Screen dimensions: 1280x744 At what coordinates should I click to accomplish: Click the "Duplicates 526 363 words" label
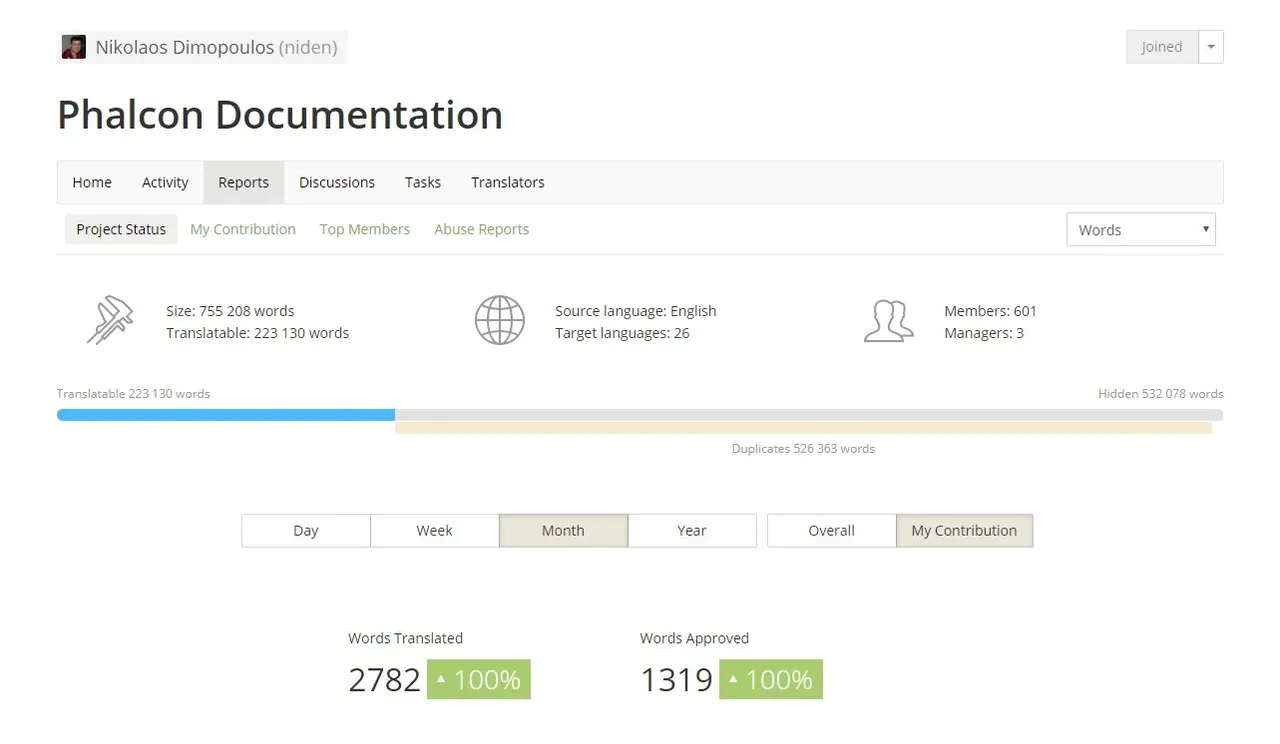803,449
